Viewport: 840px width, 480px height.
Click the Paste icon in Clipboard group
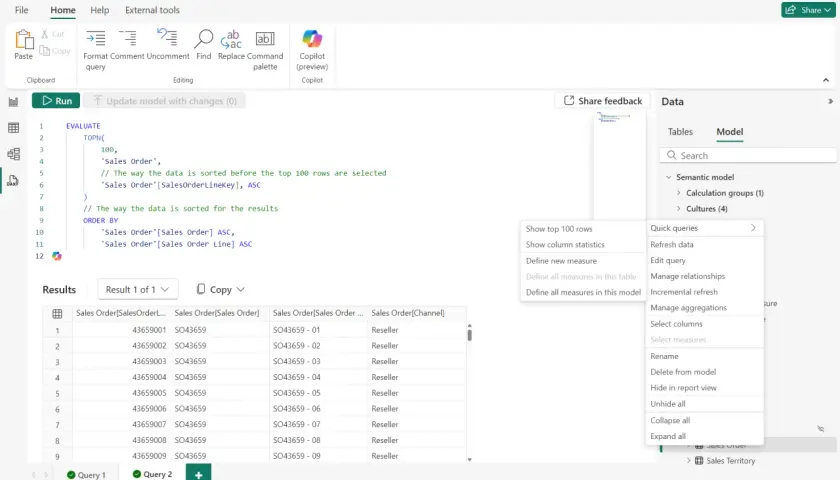click(24, 39)
